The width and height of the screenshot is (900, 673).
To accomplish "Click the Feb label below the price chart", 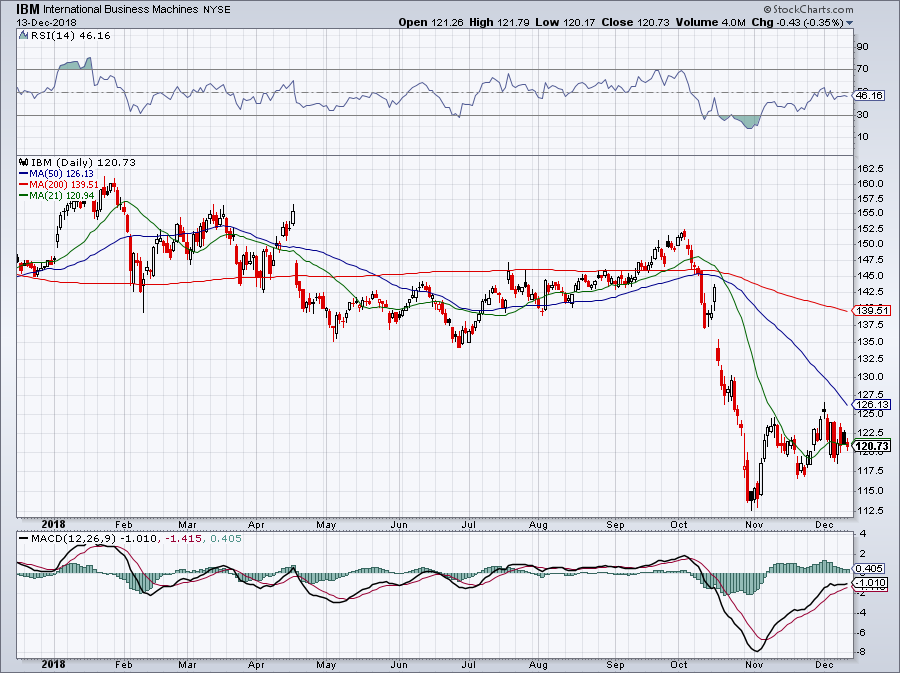I will click(x=123, y=524).
